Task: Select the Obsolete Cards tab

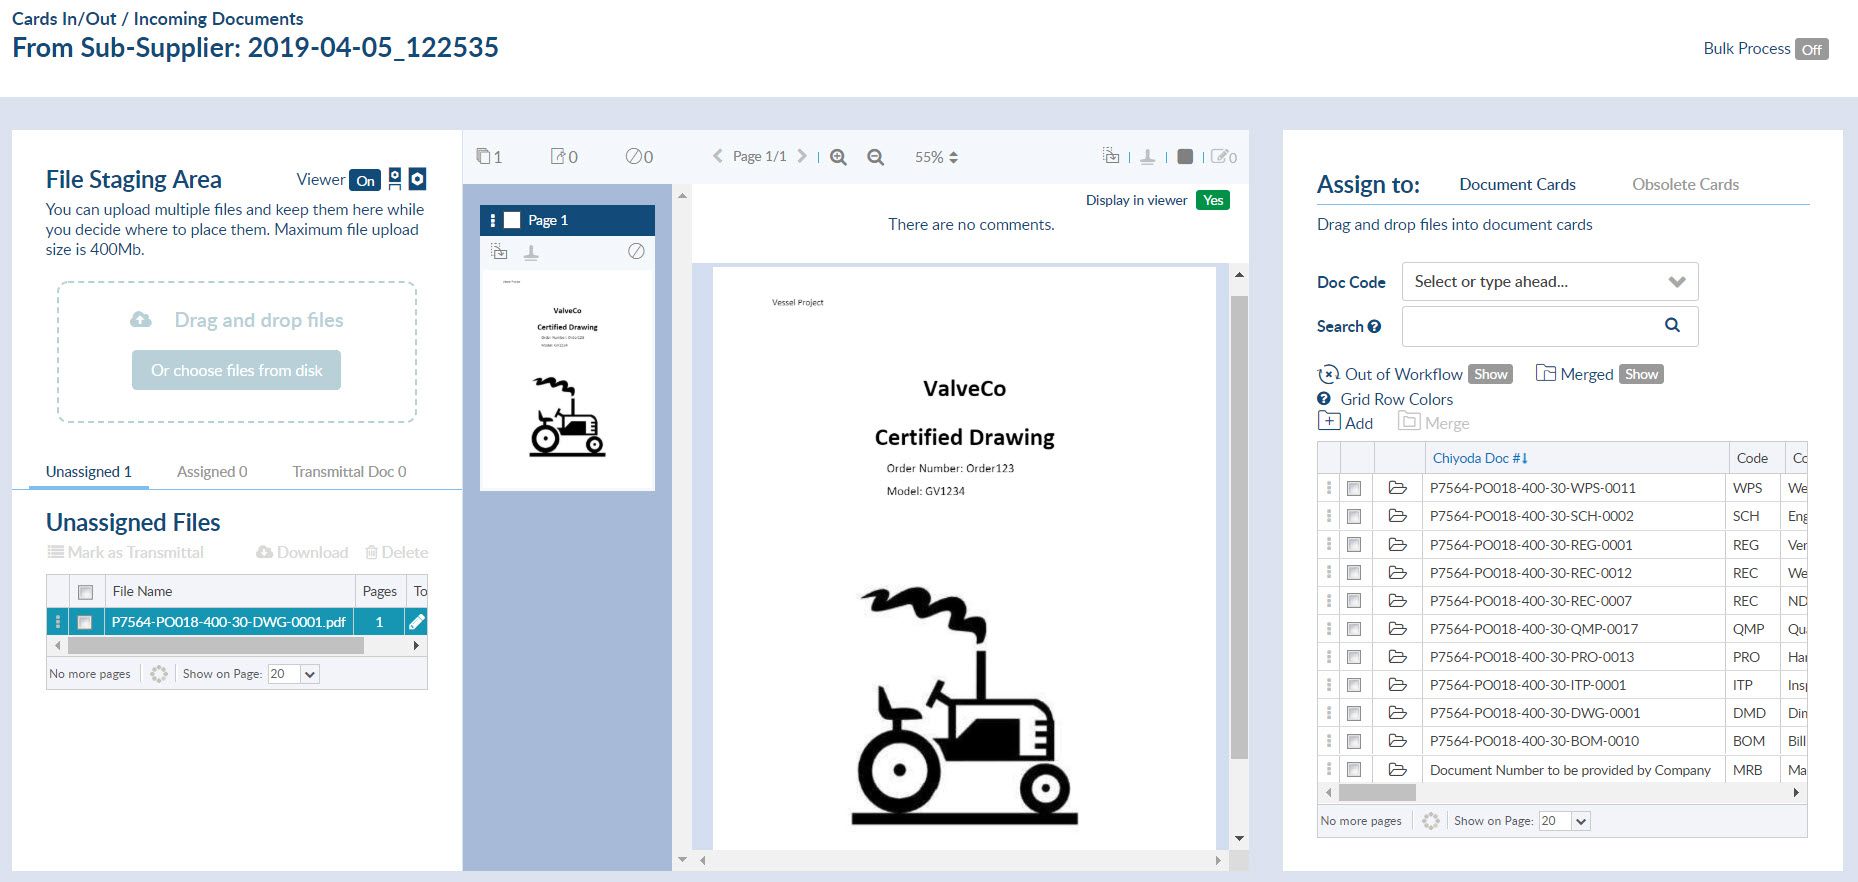Action: click(x=1685, y=185)
